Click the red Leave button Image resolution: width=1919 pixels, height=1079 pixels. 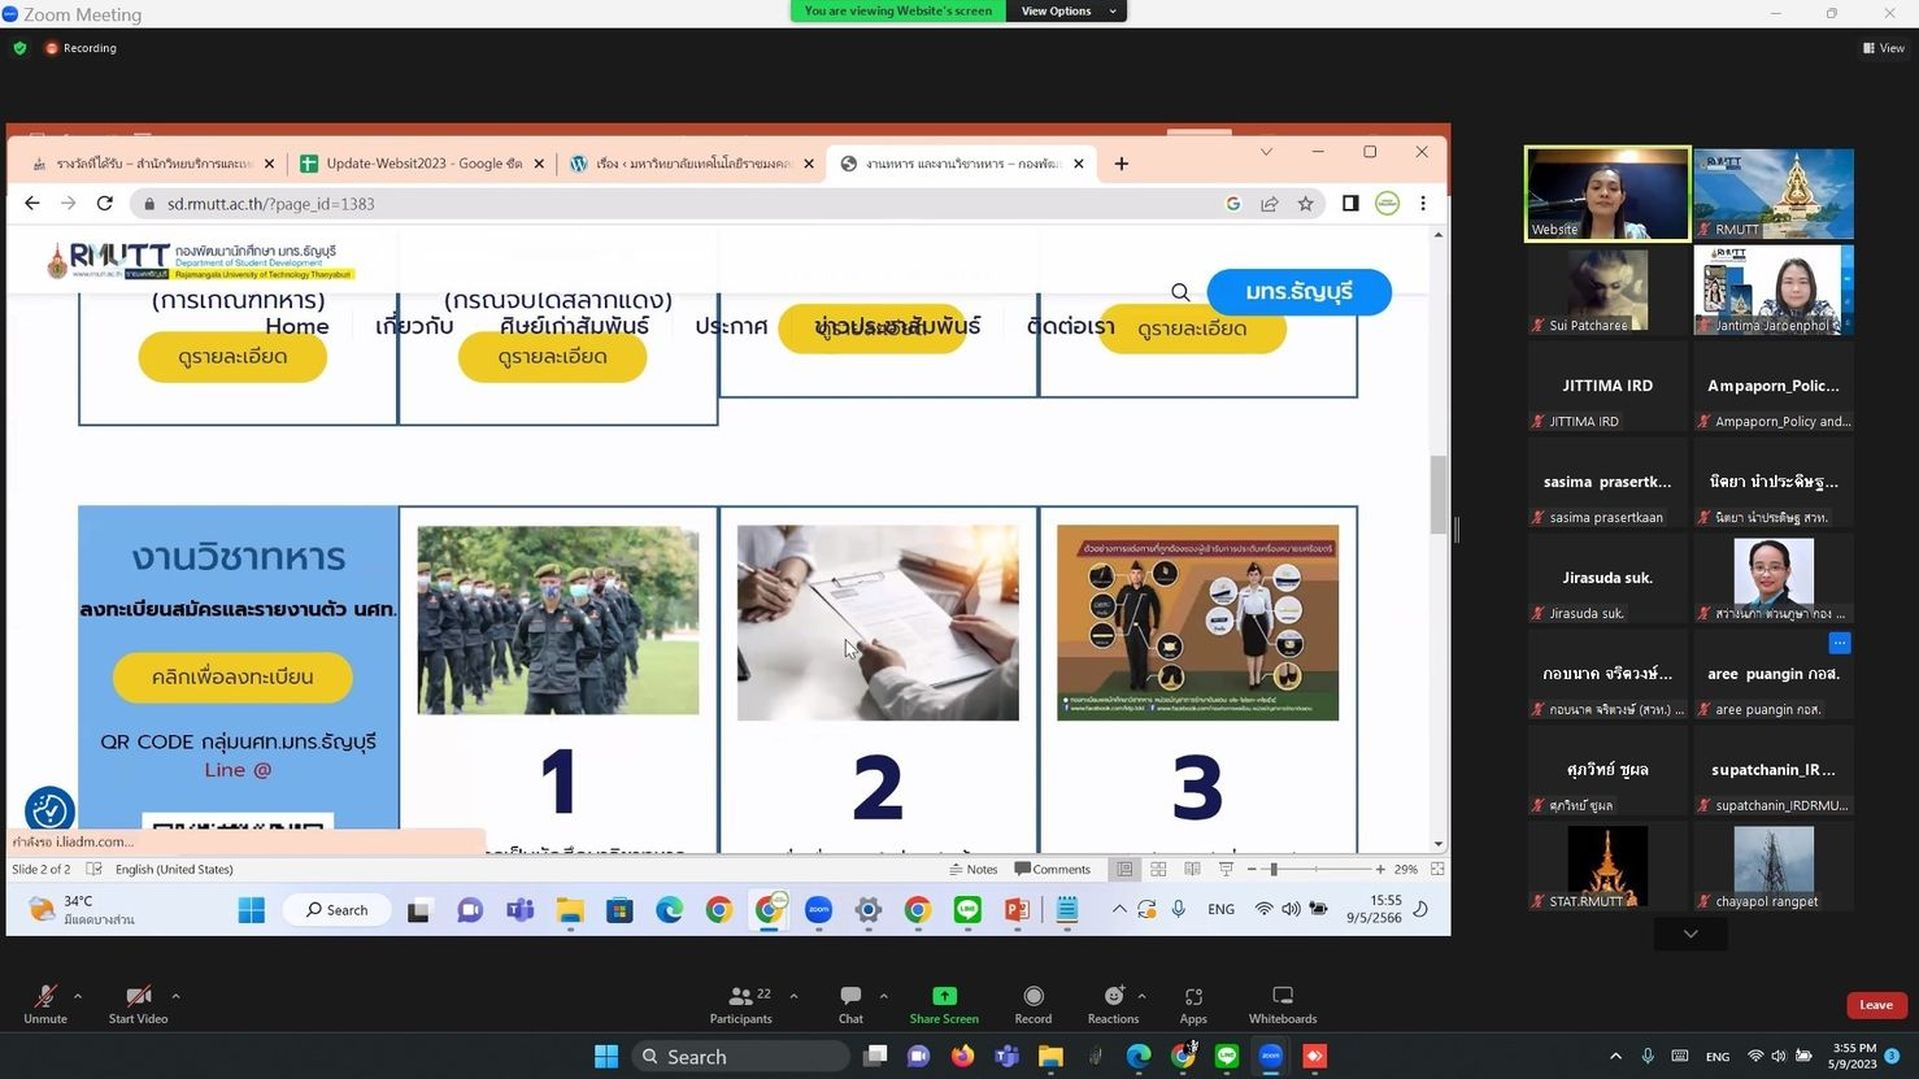1876,1005
